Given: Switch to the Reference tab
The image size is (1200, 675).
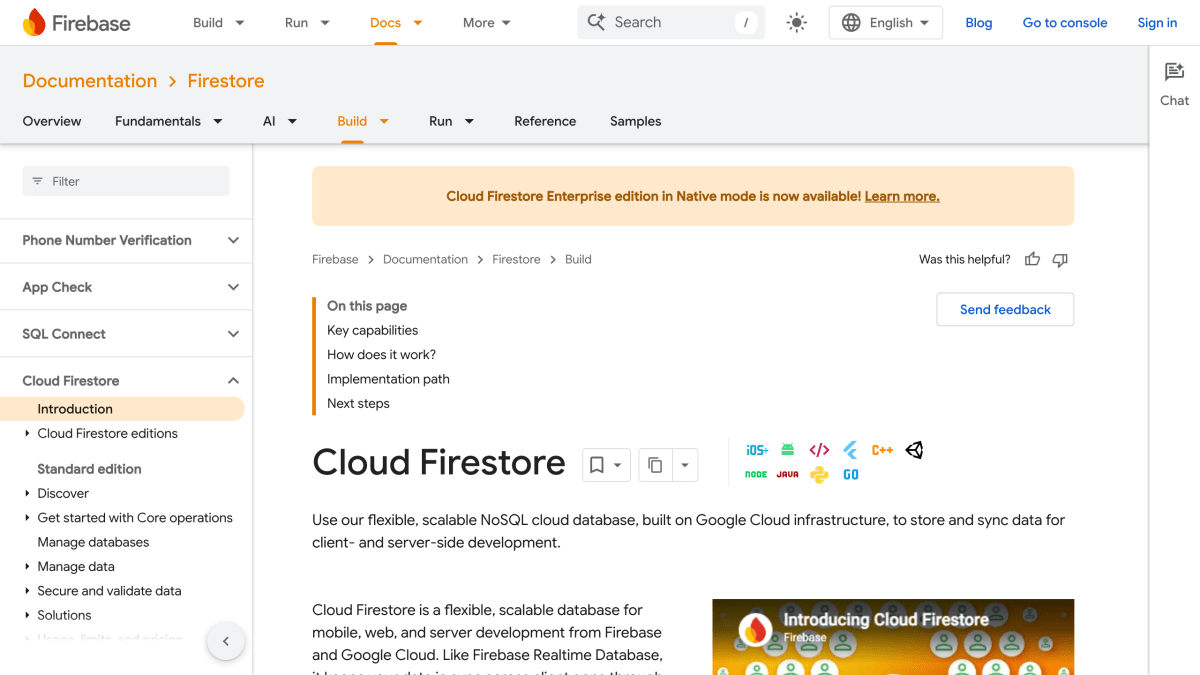Looking at the screenshot, I should click(x=545, y=121).
